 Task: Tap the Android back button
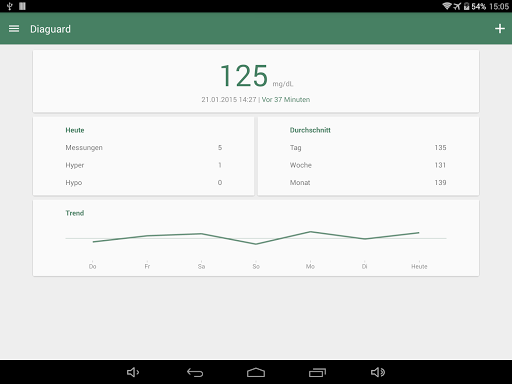click(195, 372)
